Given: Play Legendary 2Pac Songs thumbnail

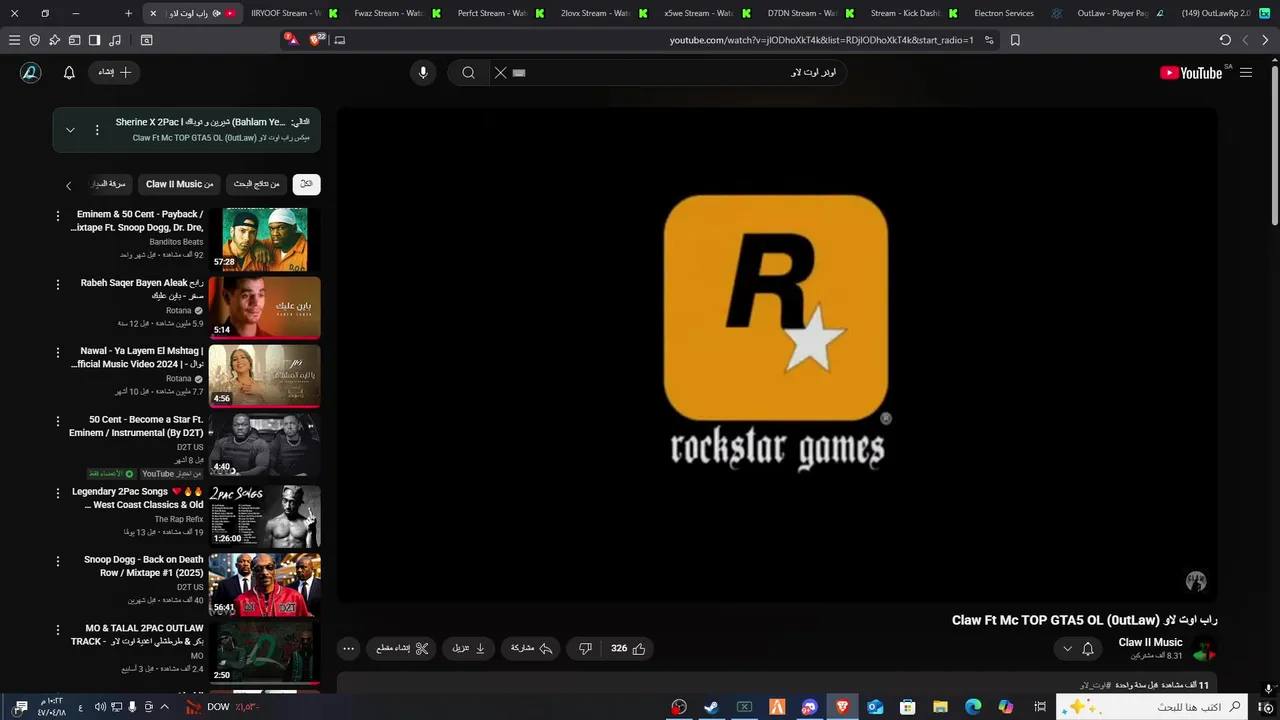Looking at the screenshot, I should [x=265, y=516].
